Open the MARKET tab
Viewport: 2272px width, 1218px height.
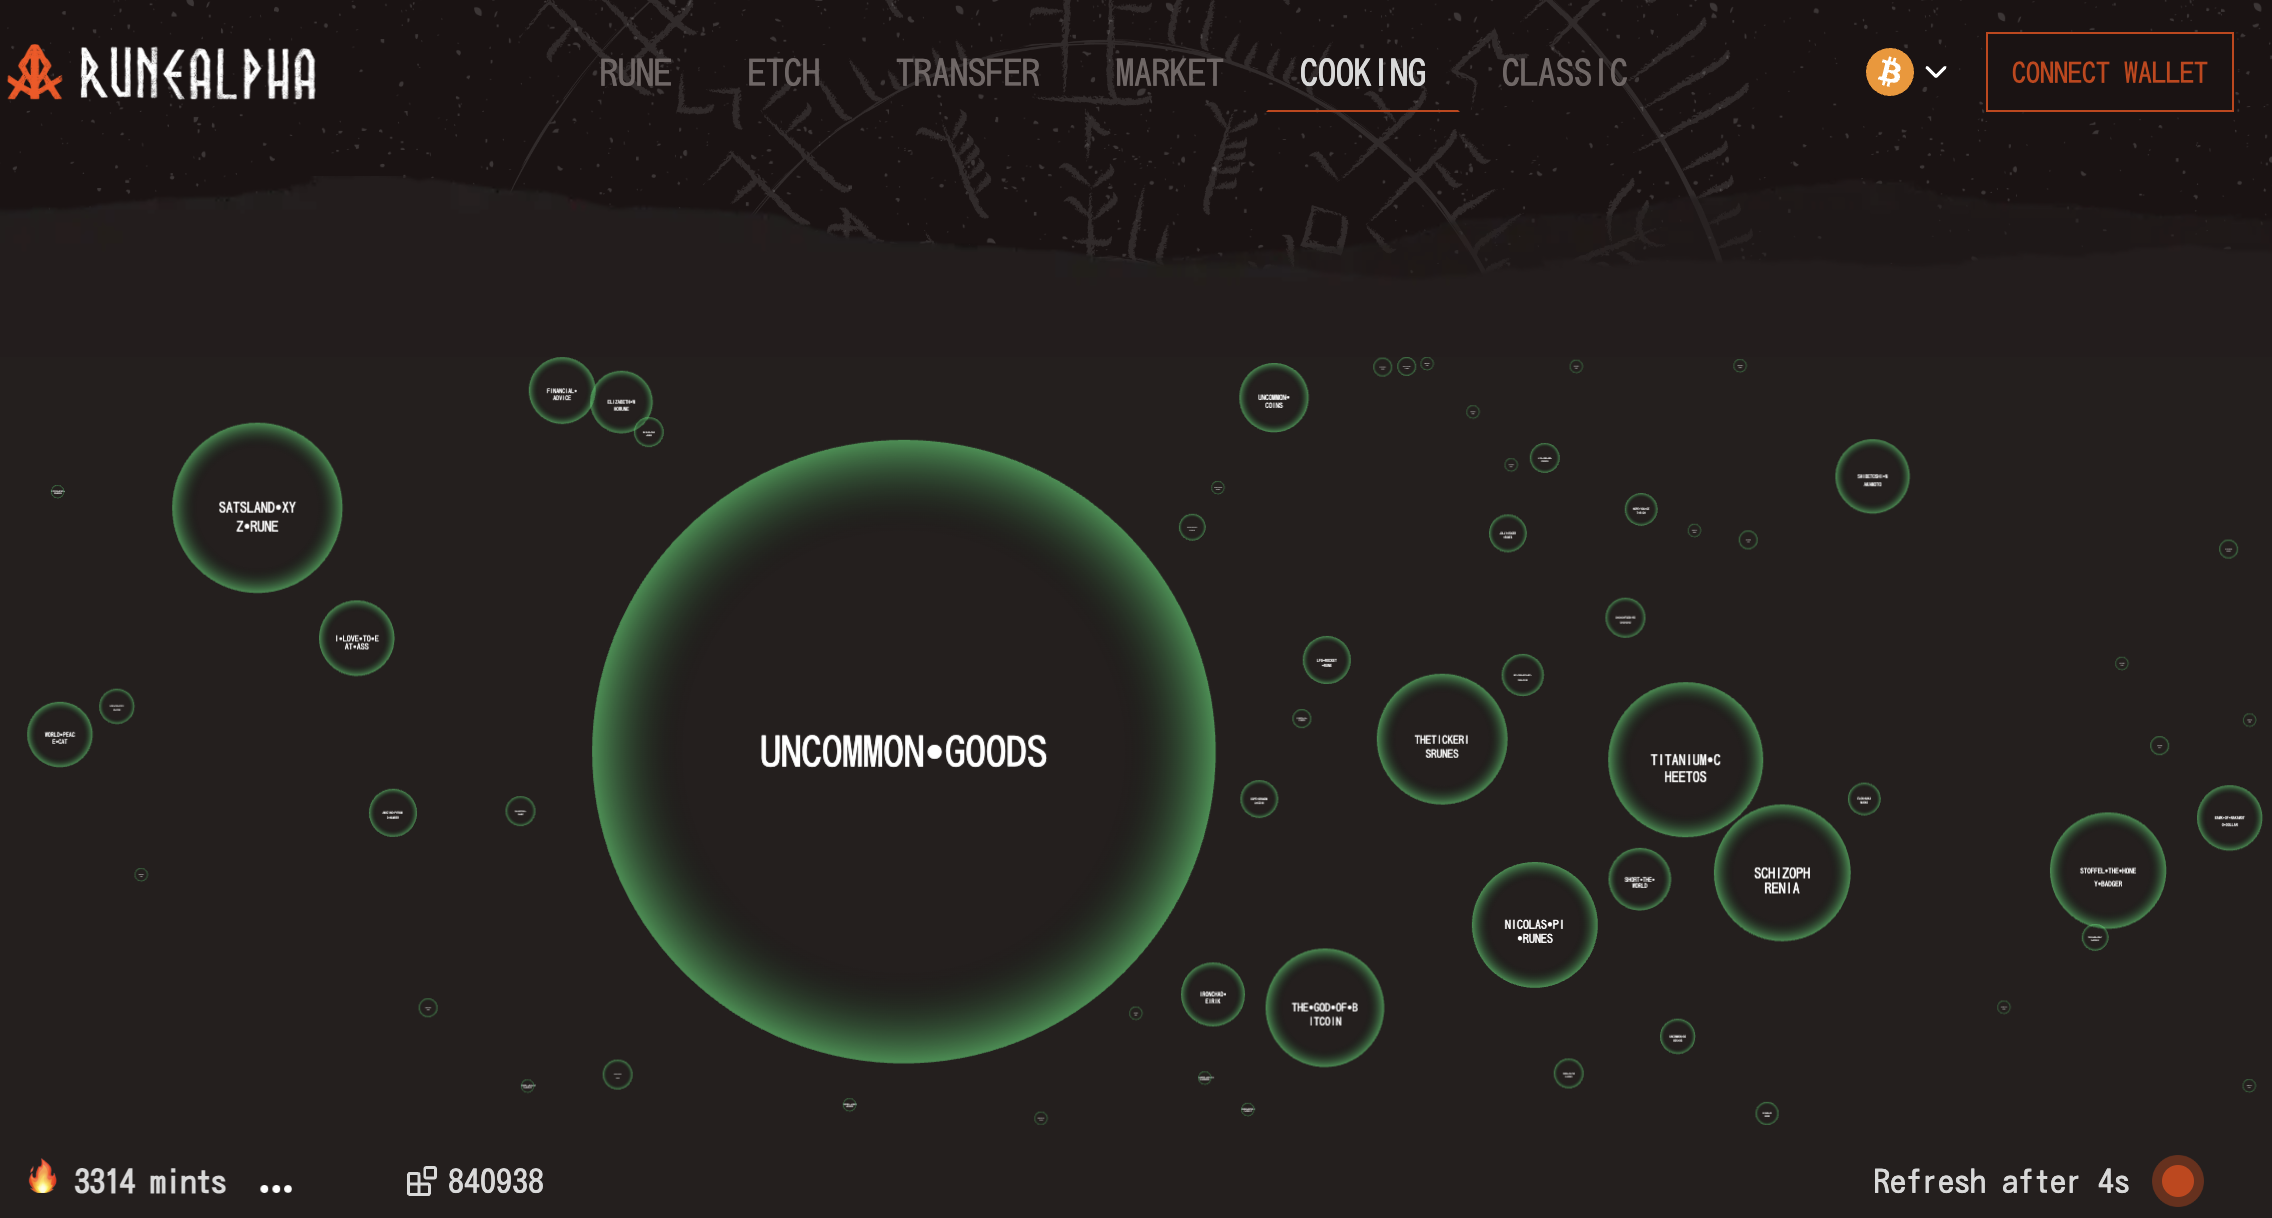point(1169,73)
